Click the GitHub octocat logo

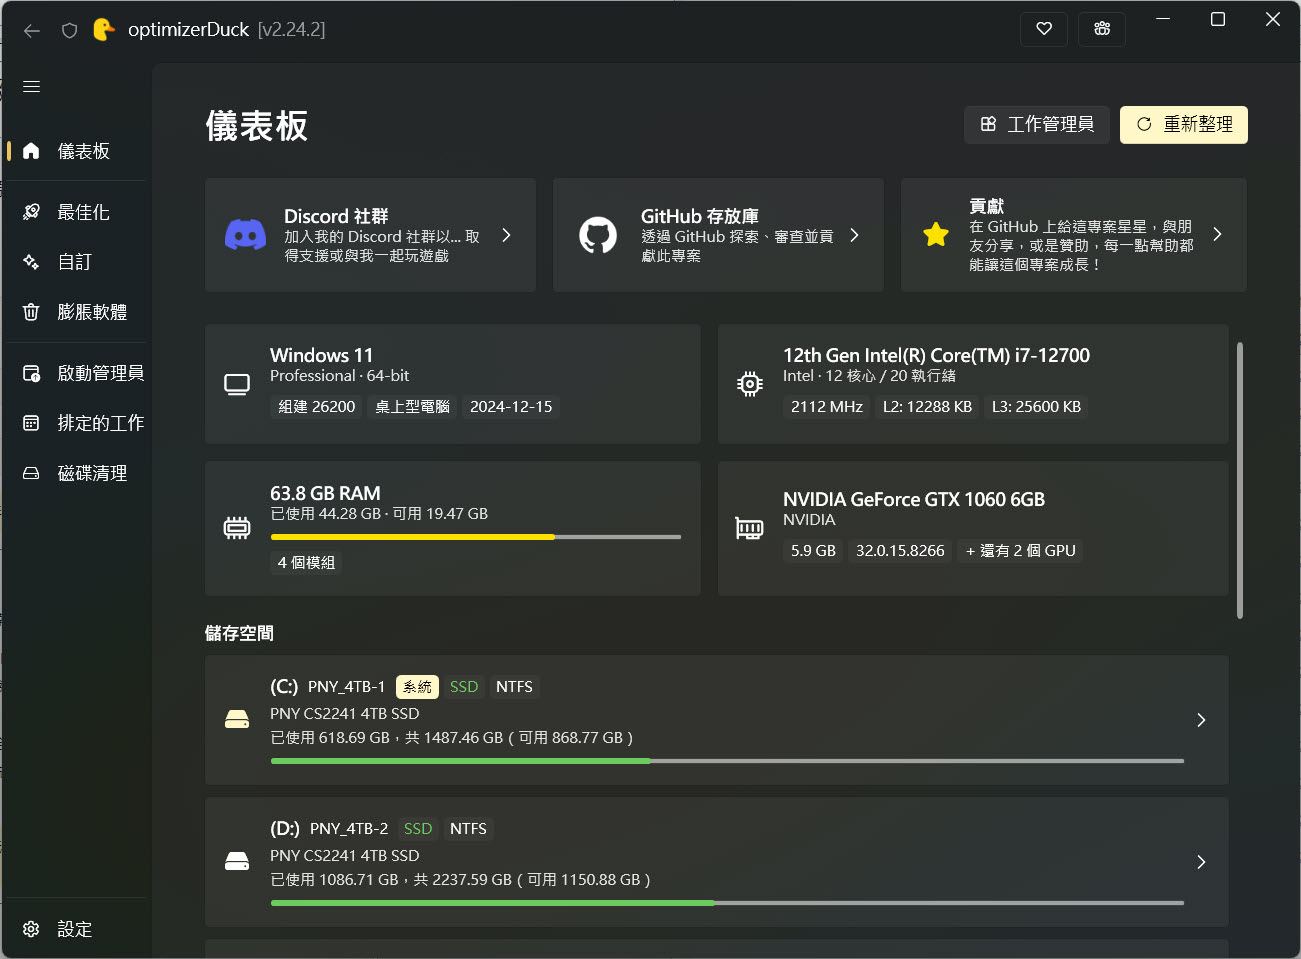coord(598,235)
